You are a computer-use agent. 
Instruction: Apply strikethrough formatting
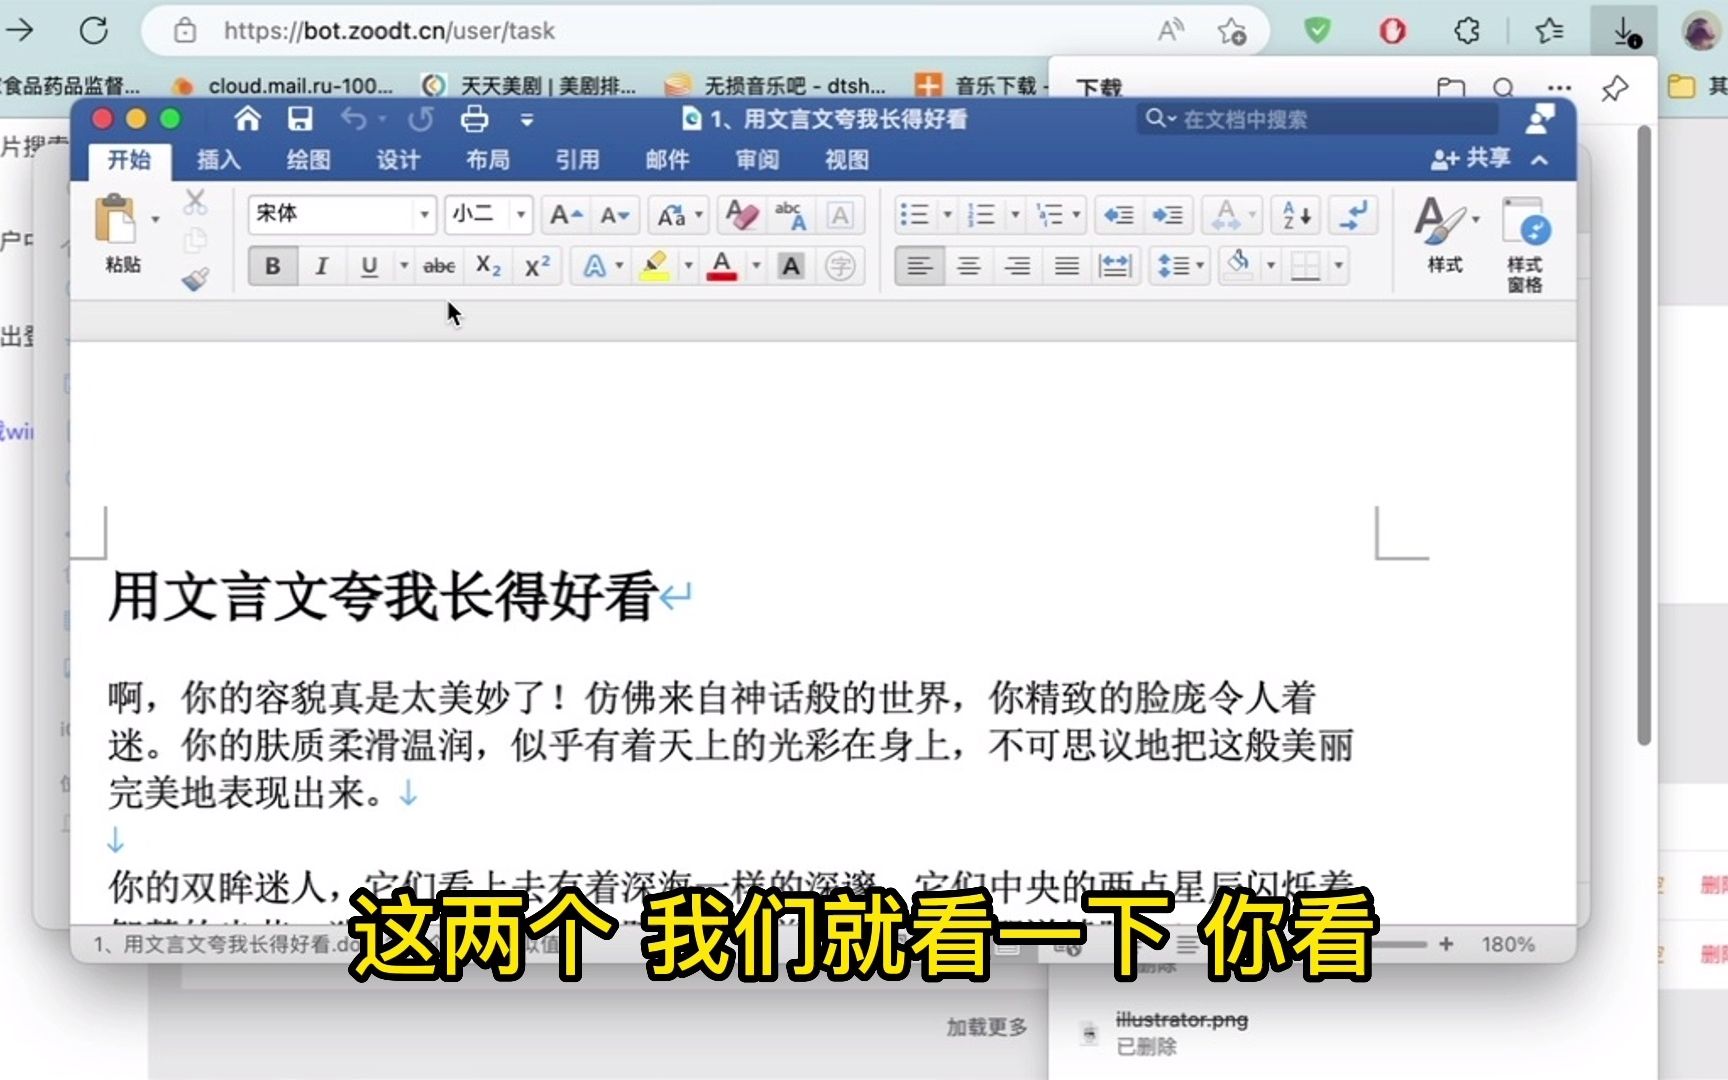click(438, 266)
